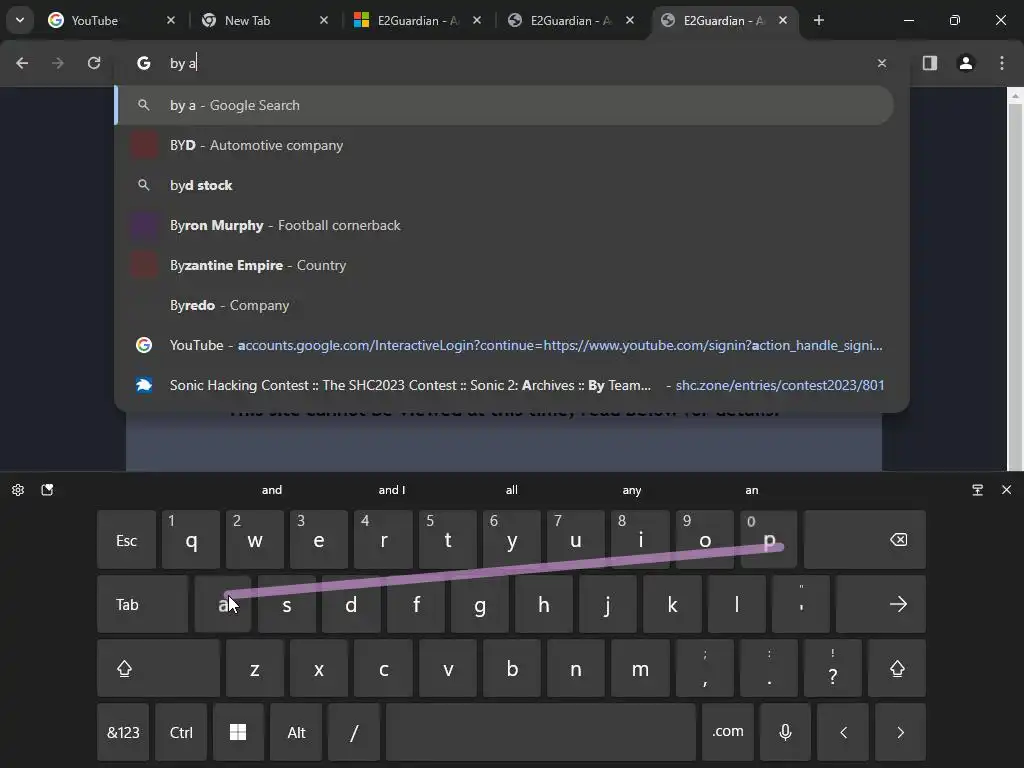Tap the Windows logo key
1024x768 pixels.
[238, 732]
